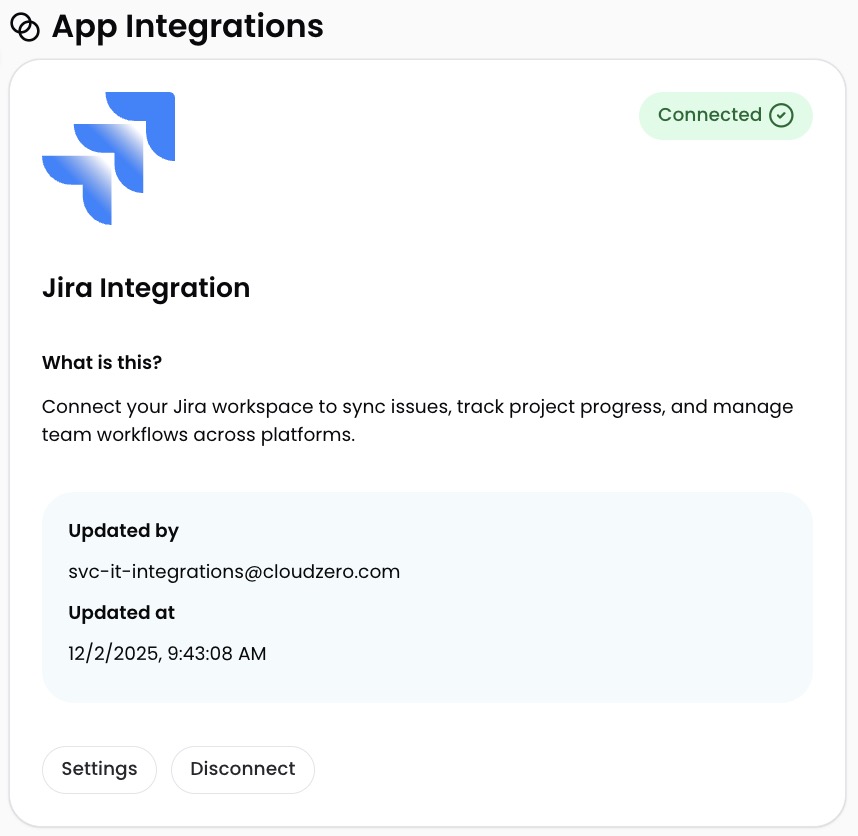The width and height of the screenshot is (858, 836).
Task: Click the Updated by label
Action: pos(124,531)
